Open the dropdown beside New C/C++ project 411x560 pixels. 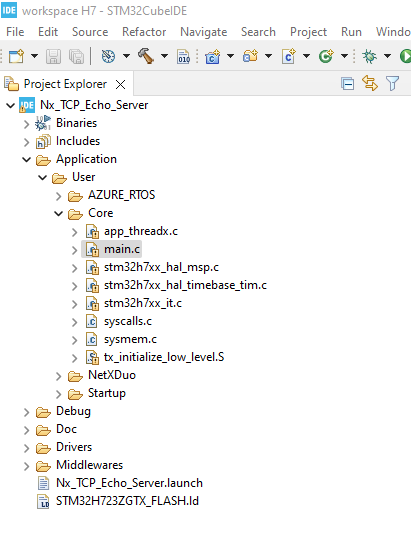click(230, 56)
